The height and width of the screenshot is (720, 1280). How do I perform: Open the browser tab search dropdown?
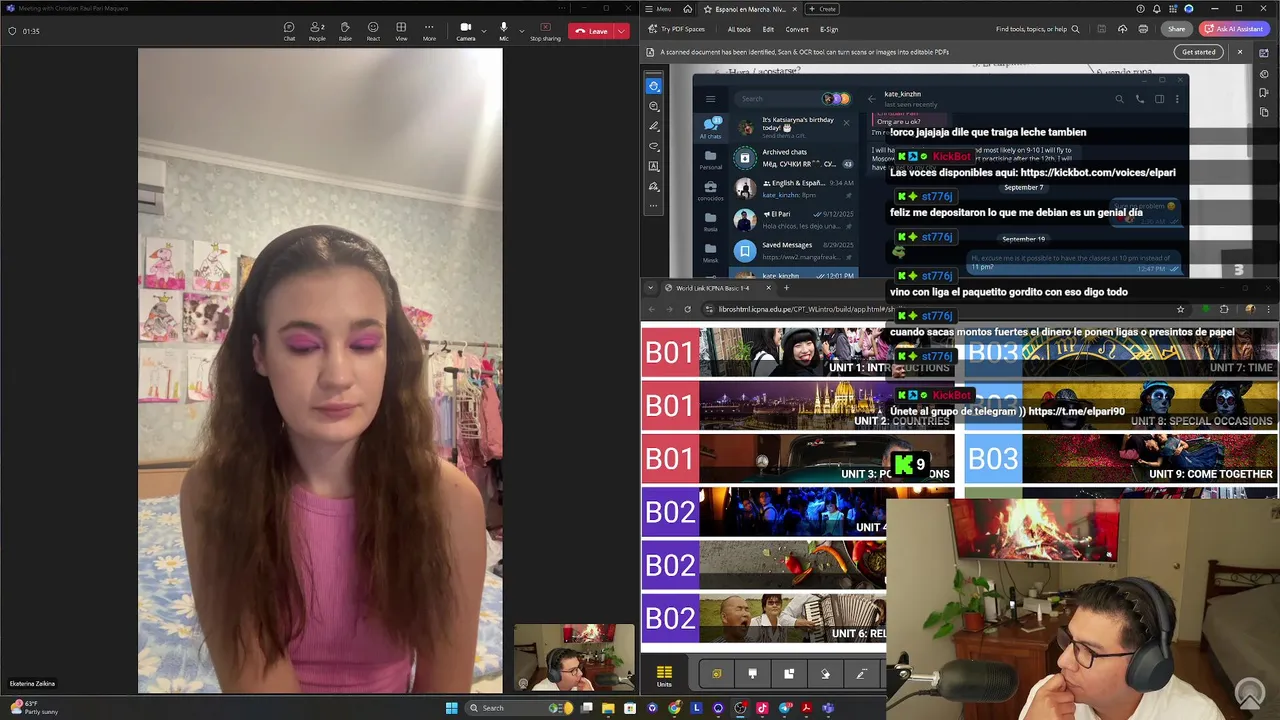(650, 288)
